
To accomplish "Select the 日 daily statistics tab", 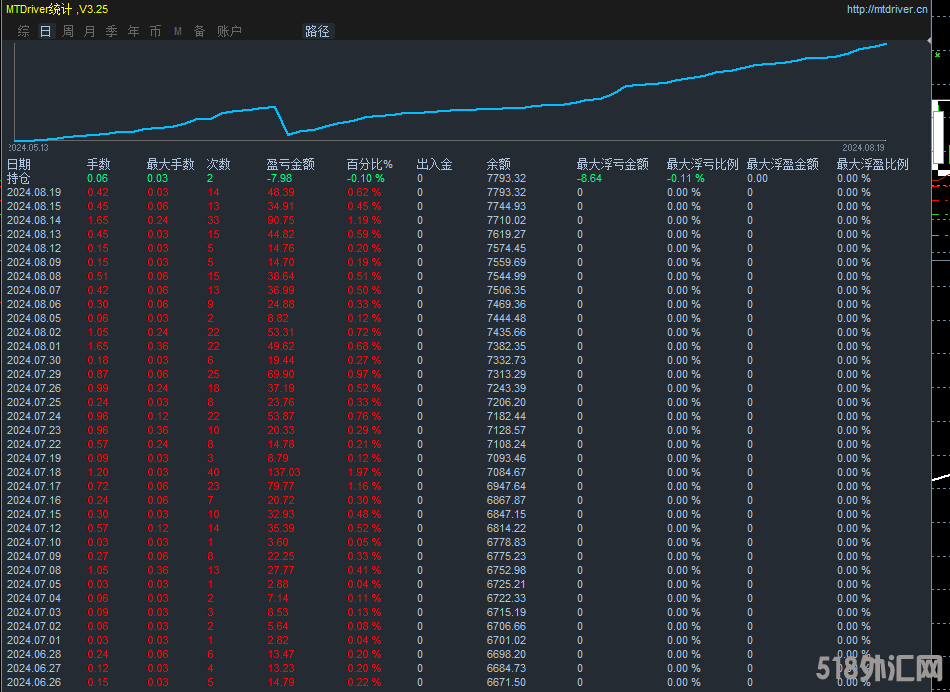I will click(x=45, y=31).
